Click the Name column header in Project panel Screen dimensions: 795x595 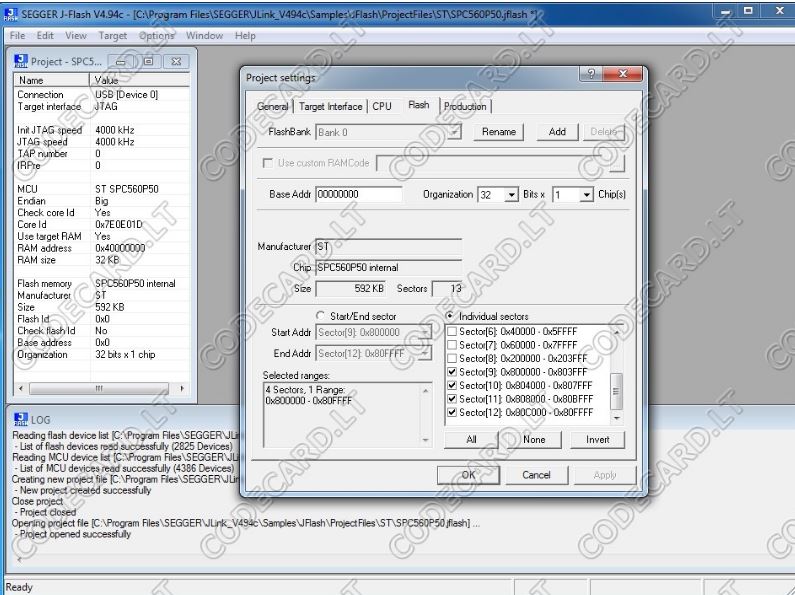coord(51,80)
